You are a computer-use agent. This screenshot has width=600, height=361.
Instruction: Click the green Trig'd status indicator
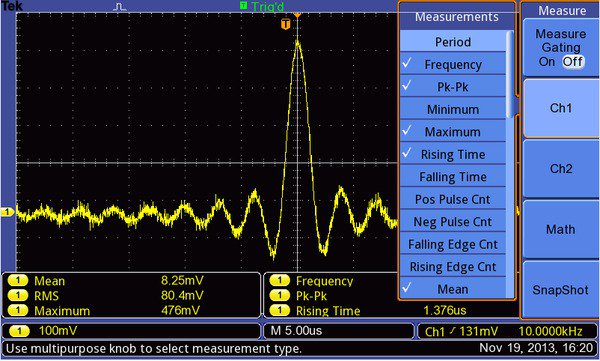pyautogui.click(x=262, y=6)
